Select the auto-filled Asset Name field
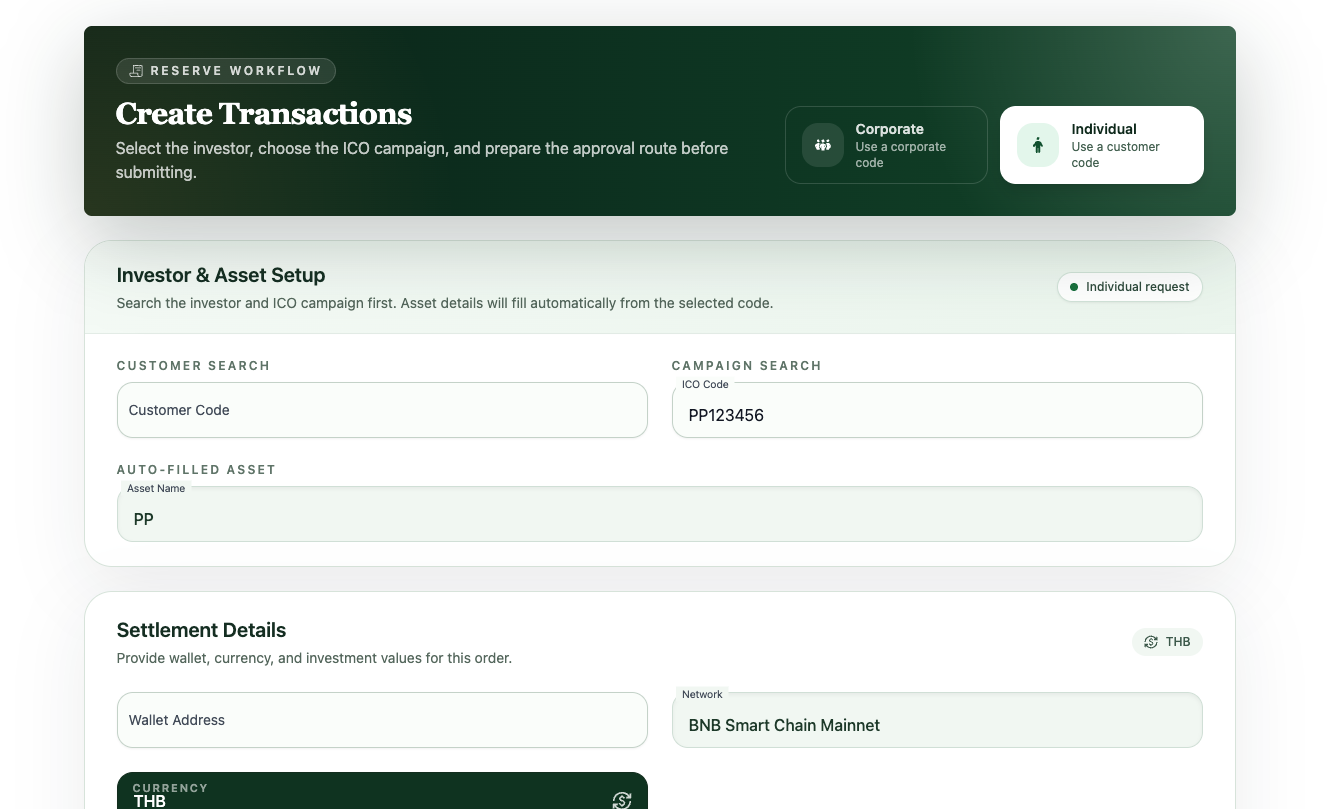1327x809 pixels. pos(659,518)
